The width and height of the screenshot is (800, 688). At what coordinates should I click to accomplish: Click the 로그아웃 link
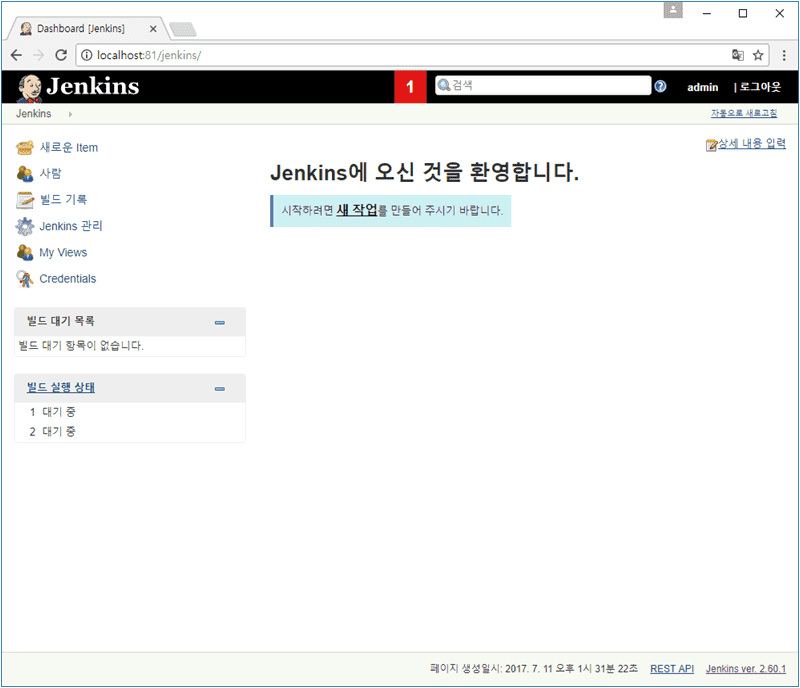[760, 87]
